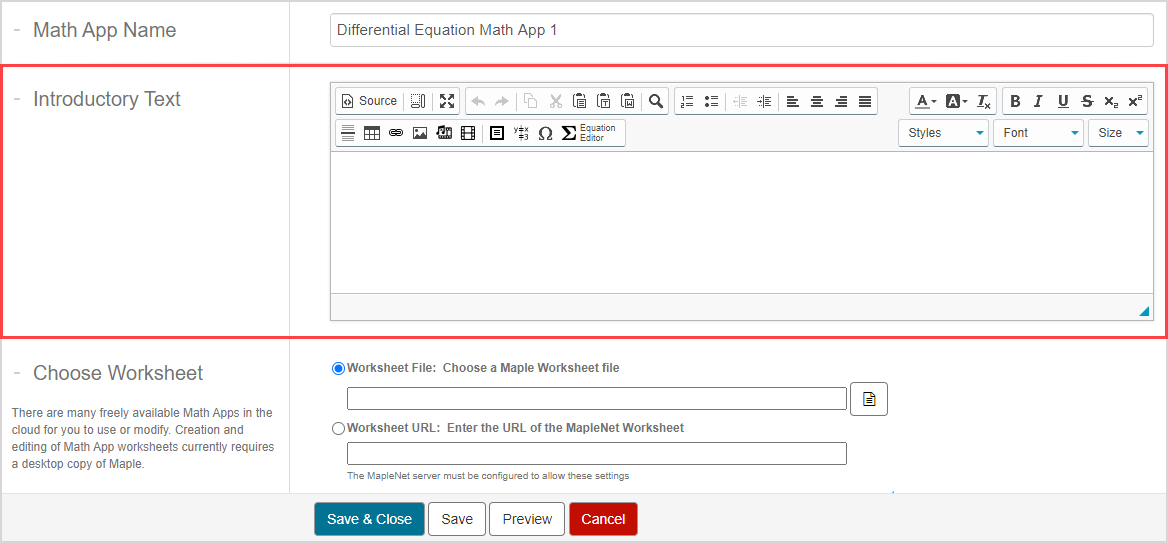Select the Worksheet URL radio option
Viewport: 1168px width, 543px height.
coord(338,428)
